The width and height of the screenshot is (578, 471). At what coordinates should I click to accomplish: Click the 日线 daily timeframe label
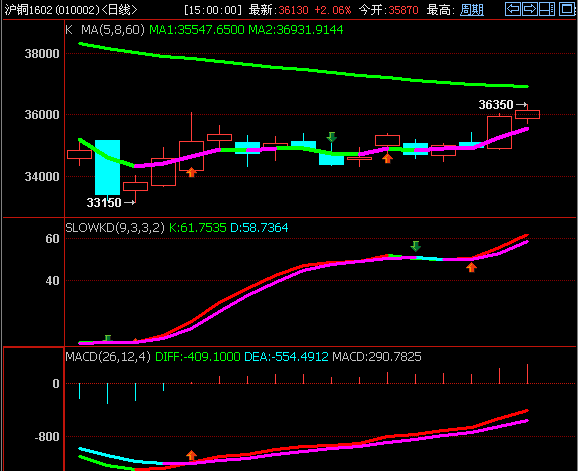(119, 10)
